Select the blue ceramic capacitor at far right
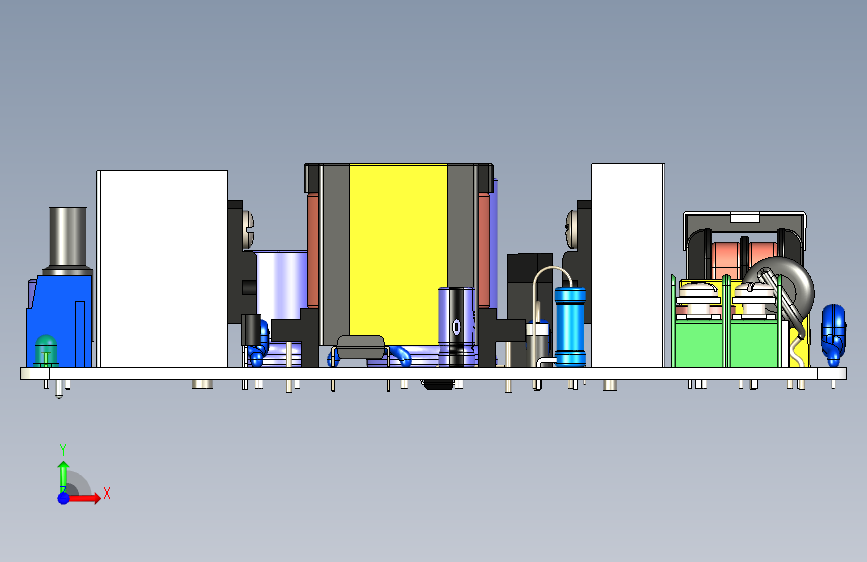 pos(833,334)
